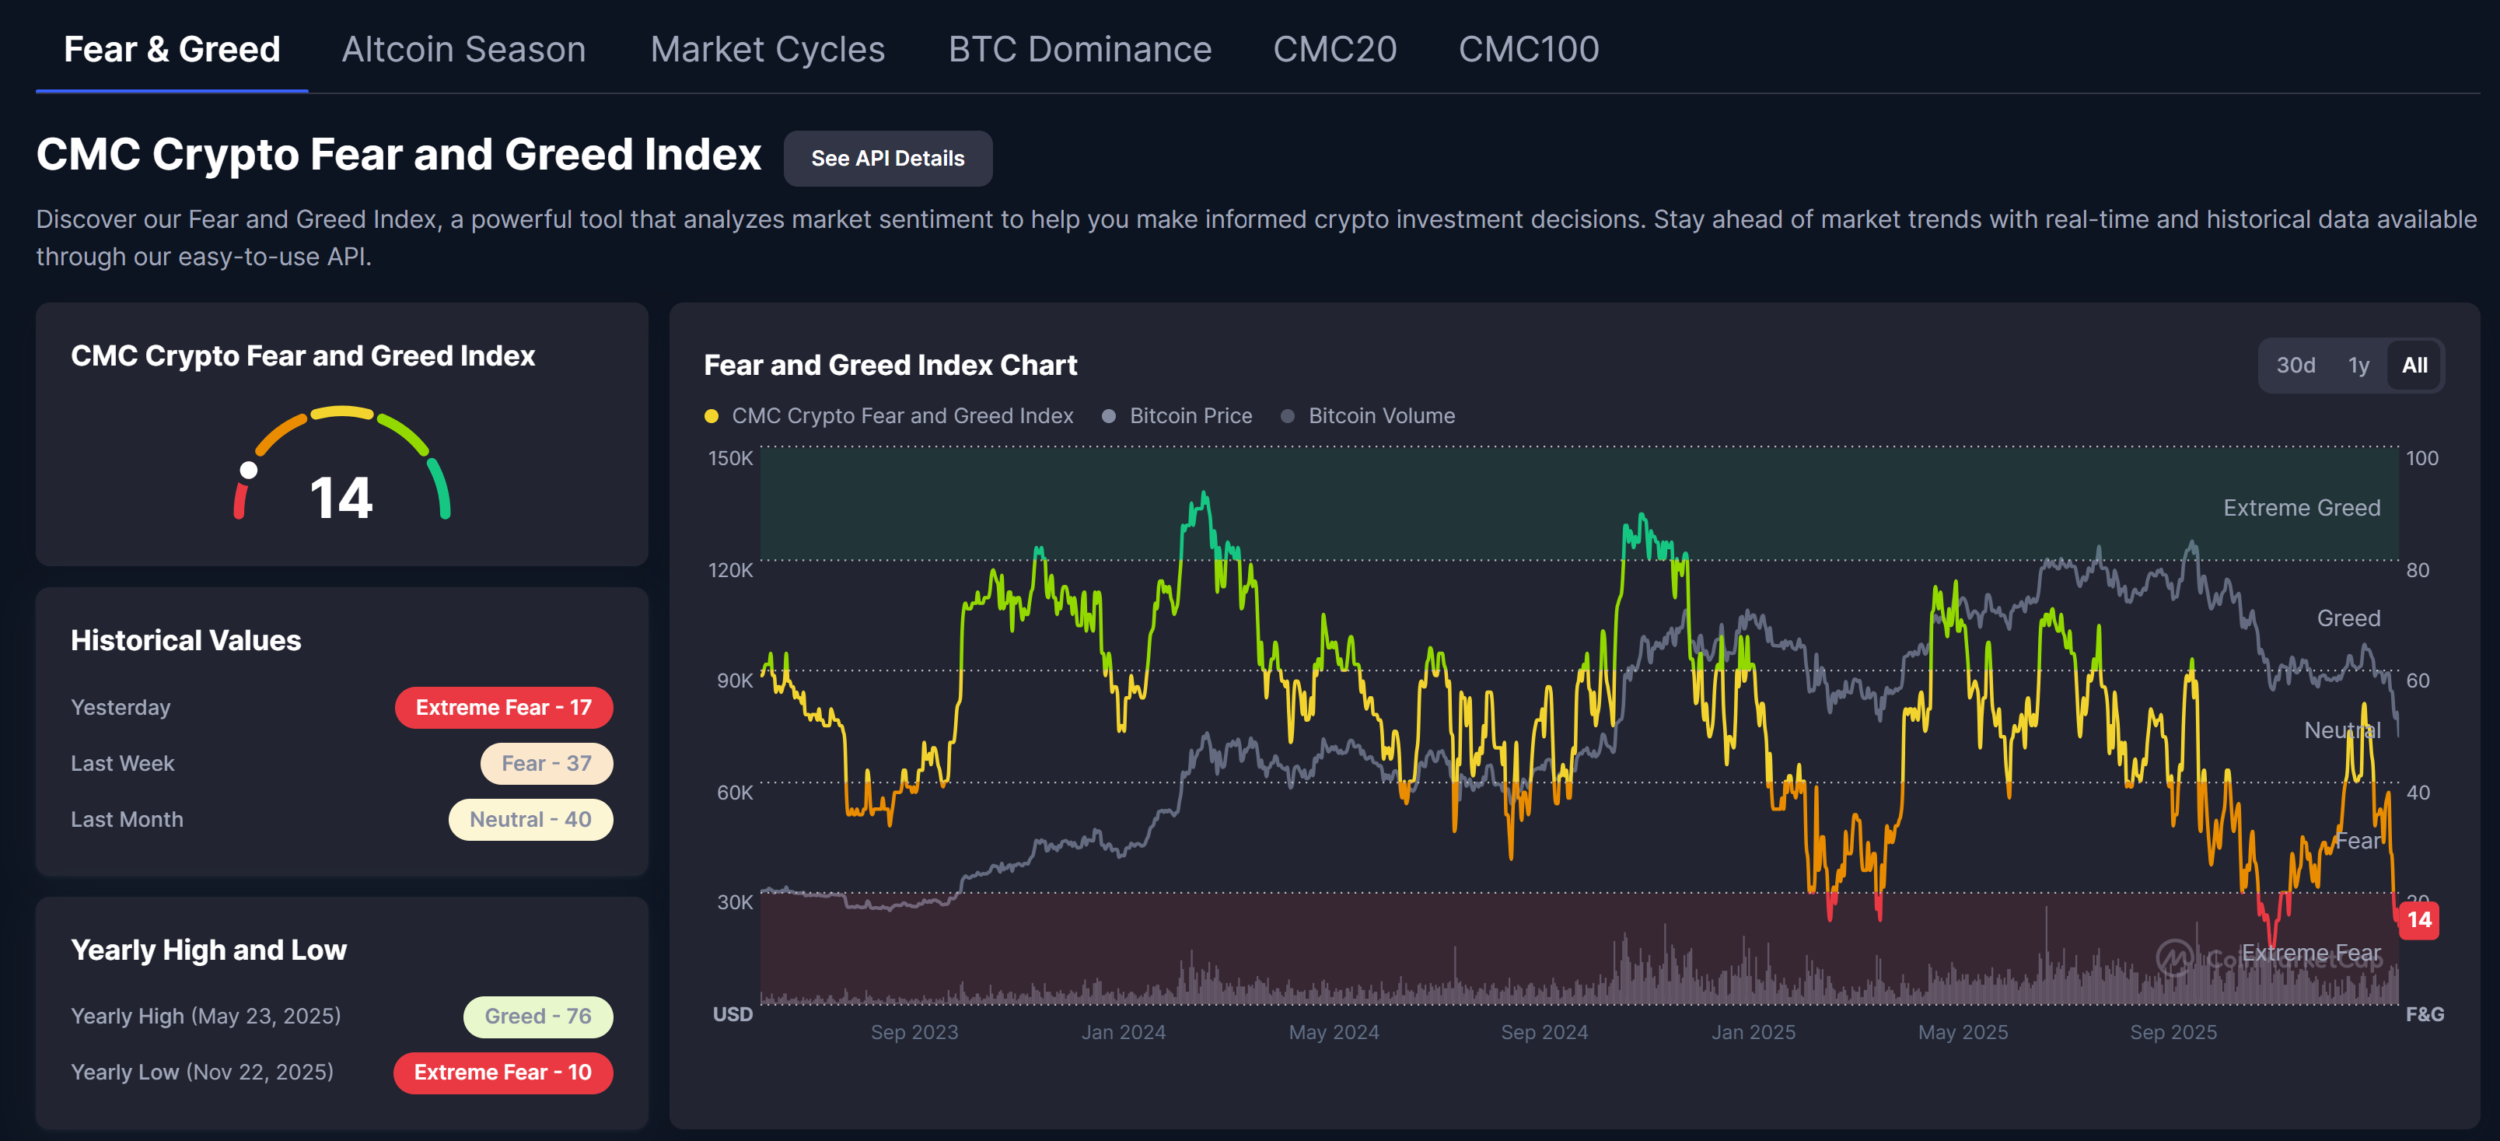This screenshot has height=1141, width=2500.
Task: Set chart range to All
Action: click(2414, 365)
